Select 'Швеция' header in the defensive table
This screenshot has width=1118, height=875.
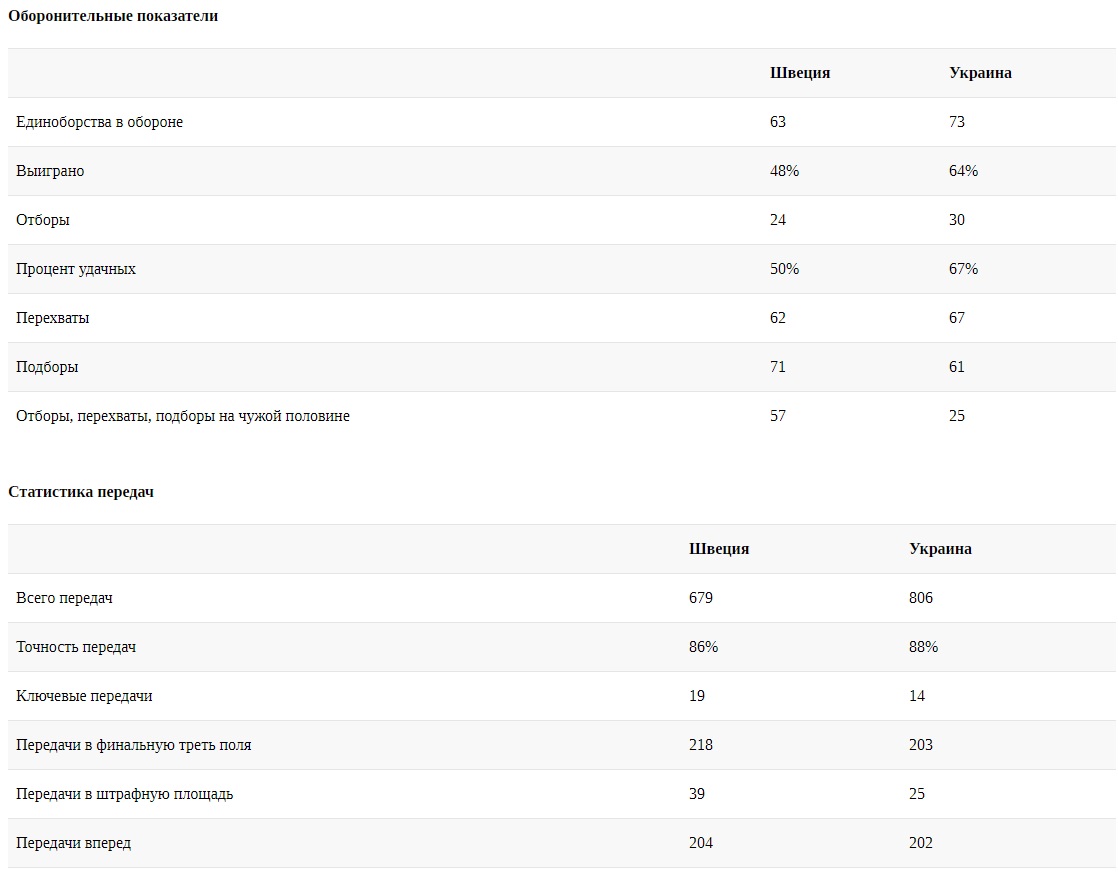click(800, 73)
